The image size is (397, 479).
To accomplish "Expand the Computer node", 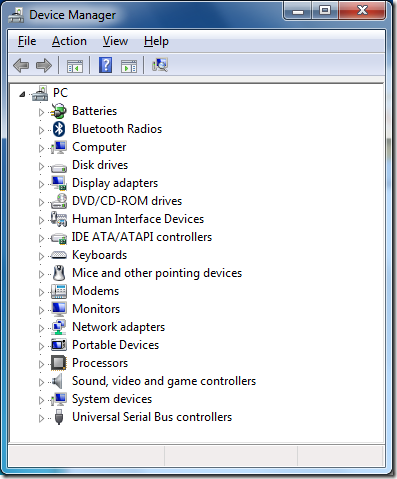I will (x=41, y=148).
